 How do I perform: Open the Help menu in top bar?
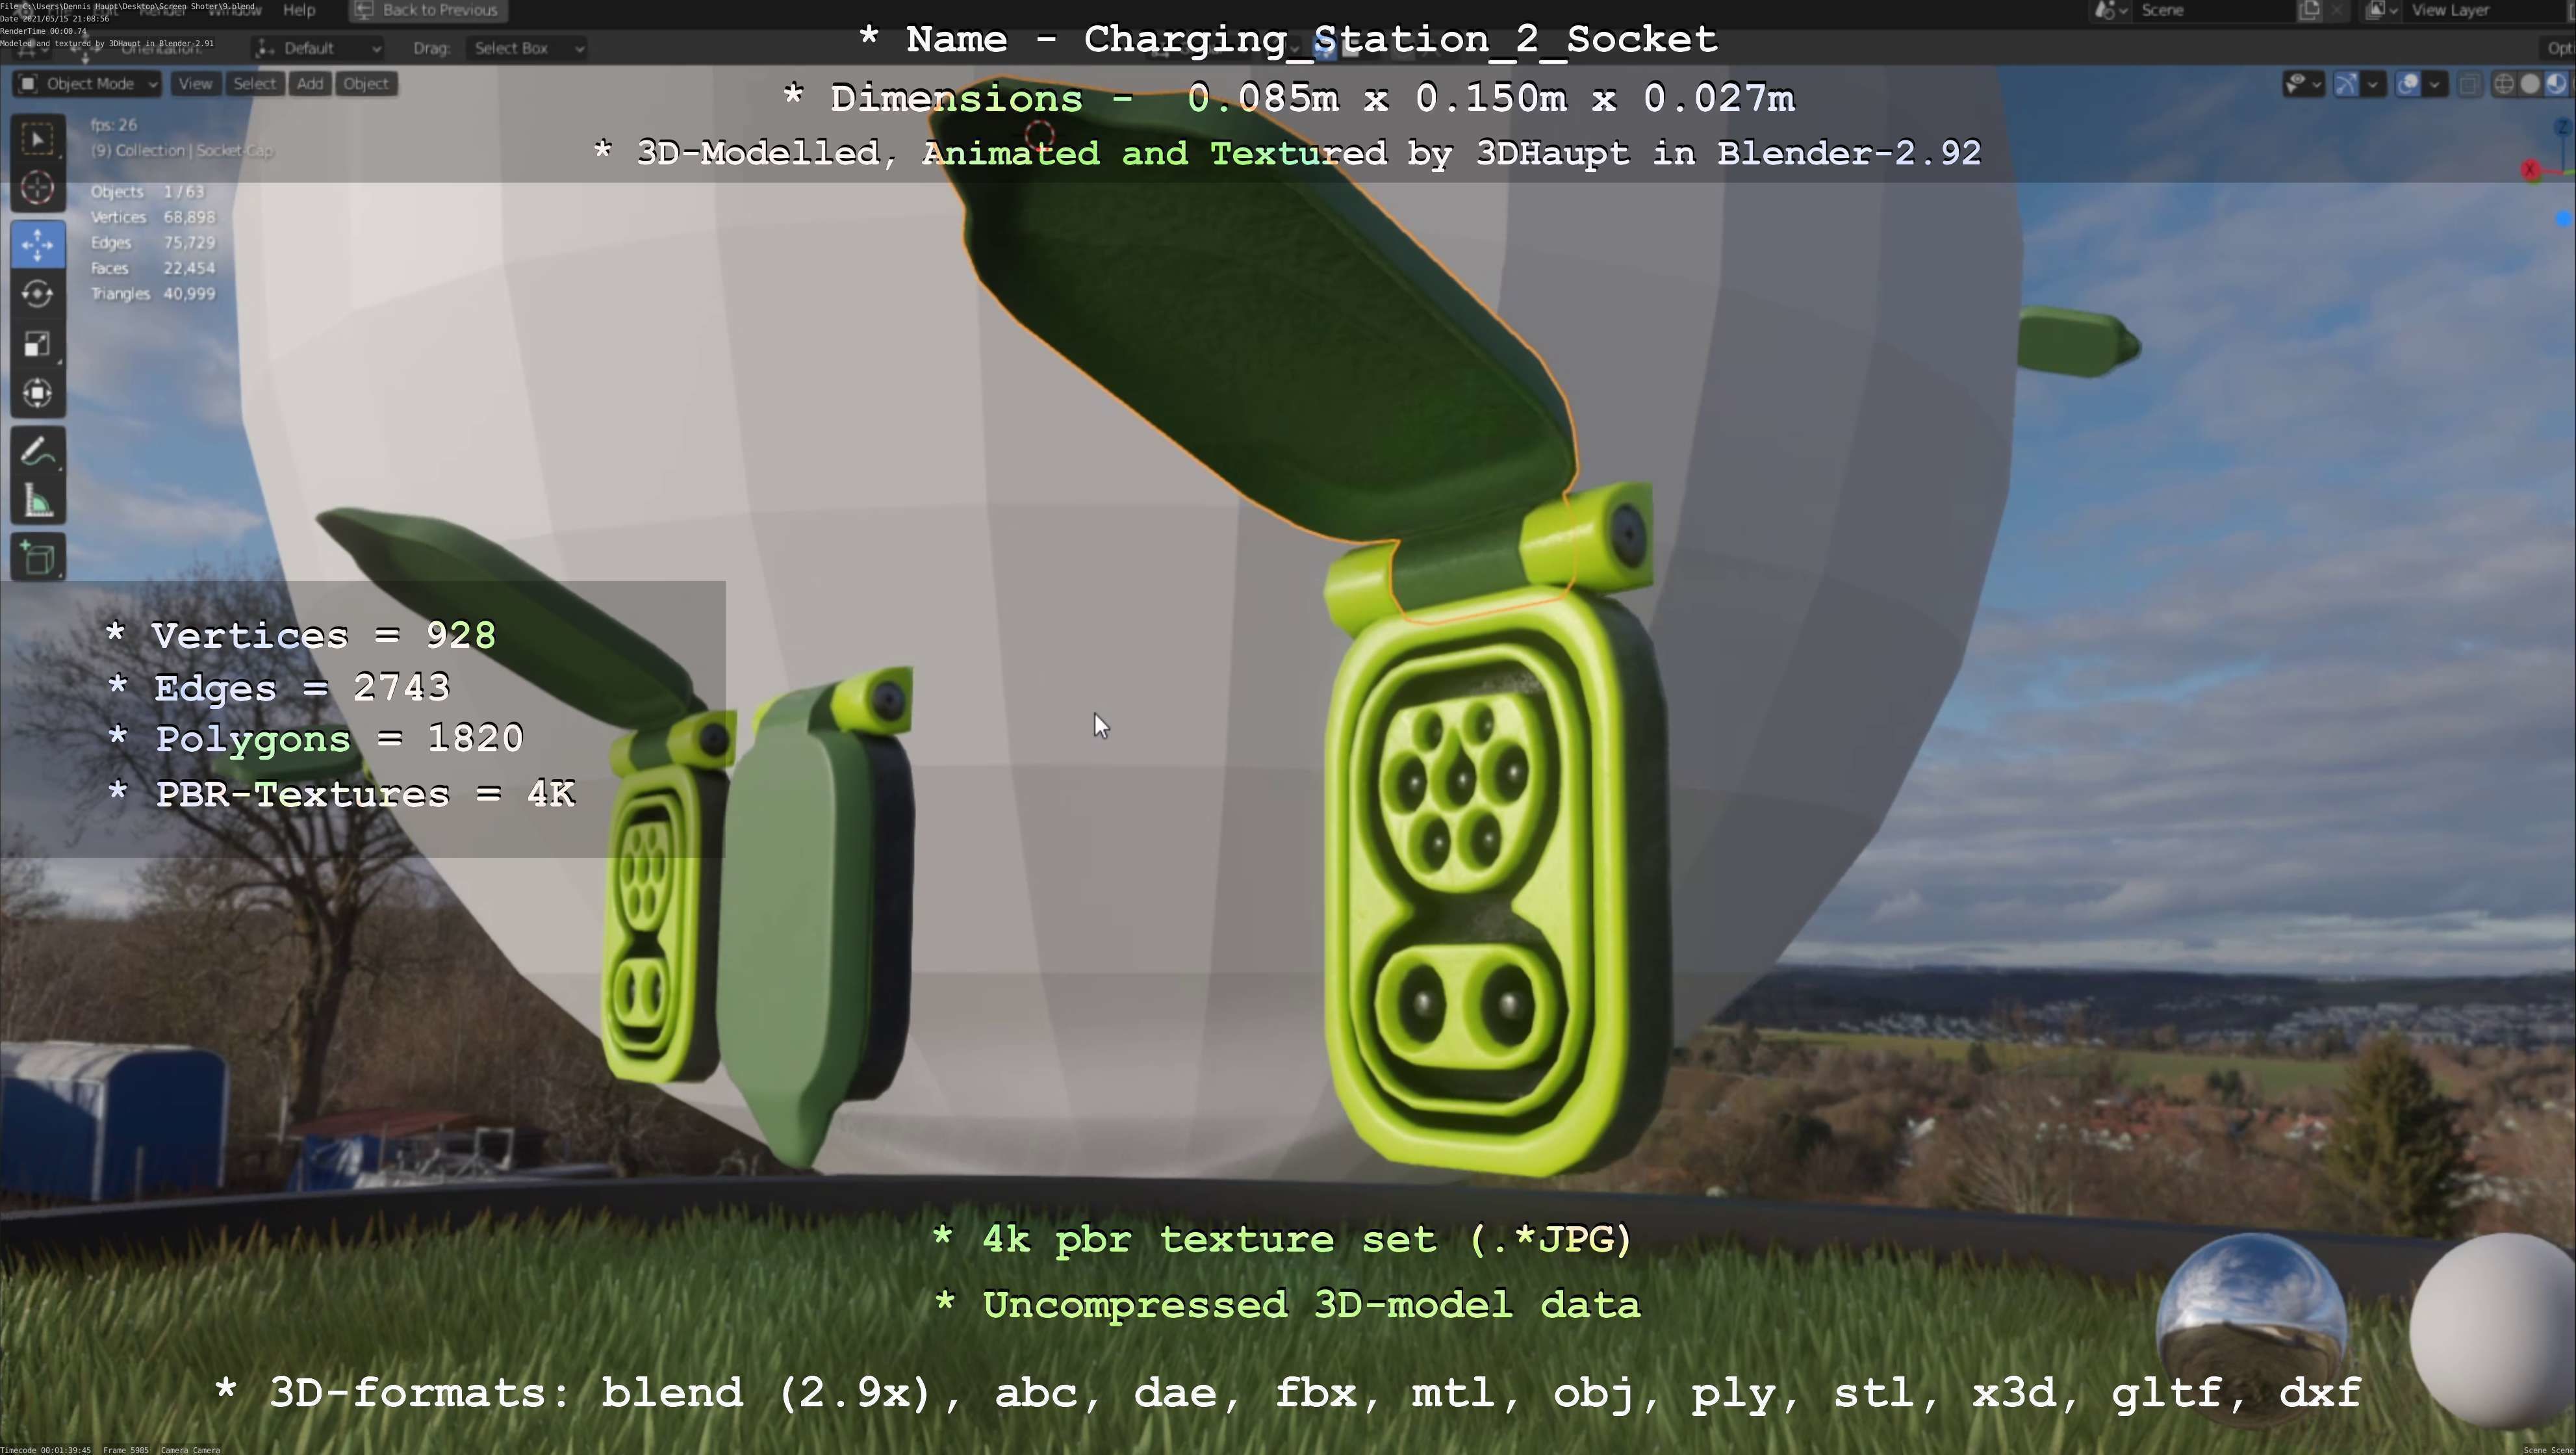(x=299, y=10)
